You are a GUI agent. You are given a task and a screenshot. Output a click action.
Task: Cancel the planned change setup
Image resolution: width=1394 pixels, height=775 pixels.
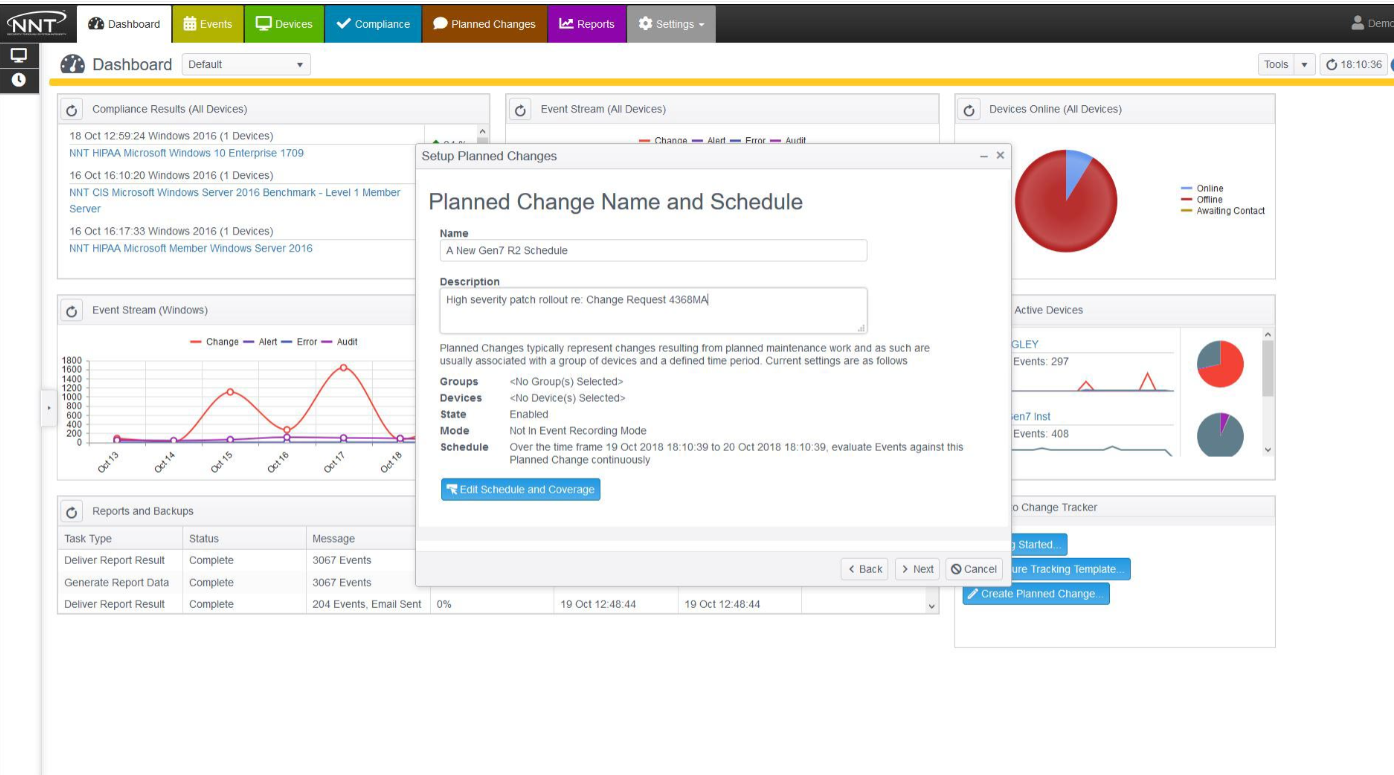(x=974, y=569)
